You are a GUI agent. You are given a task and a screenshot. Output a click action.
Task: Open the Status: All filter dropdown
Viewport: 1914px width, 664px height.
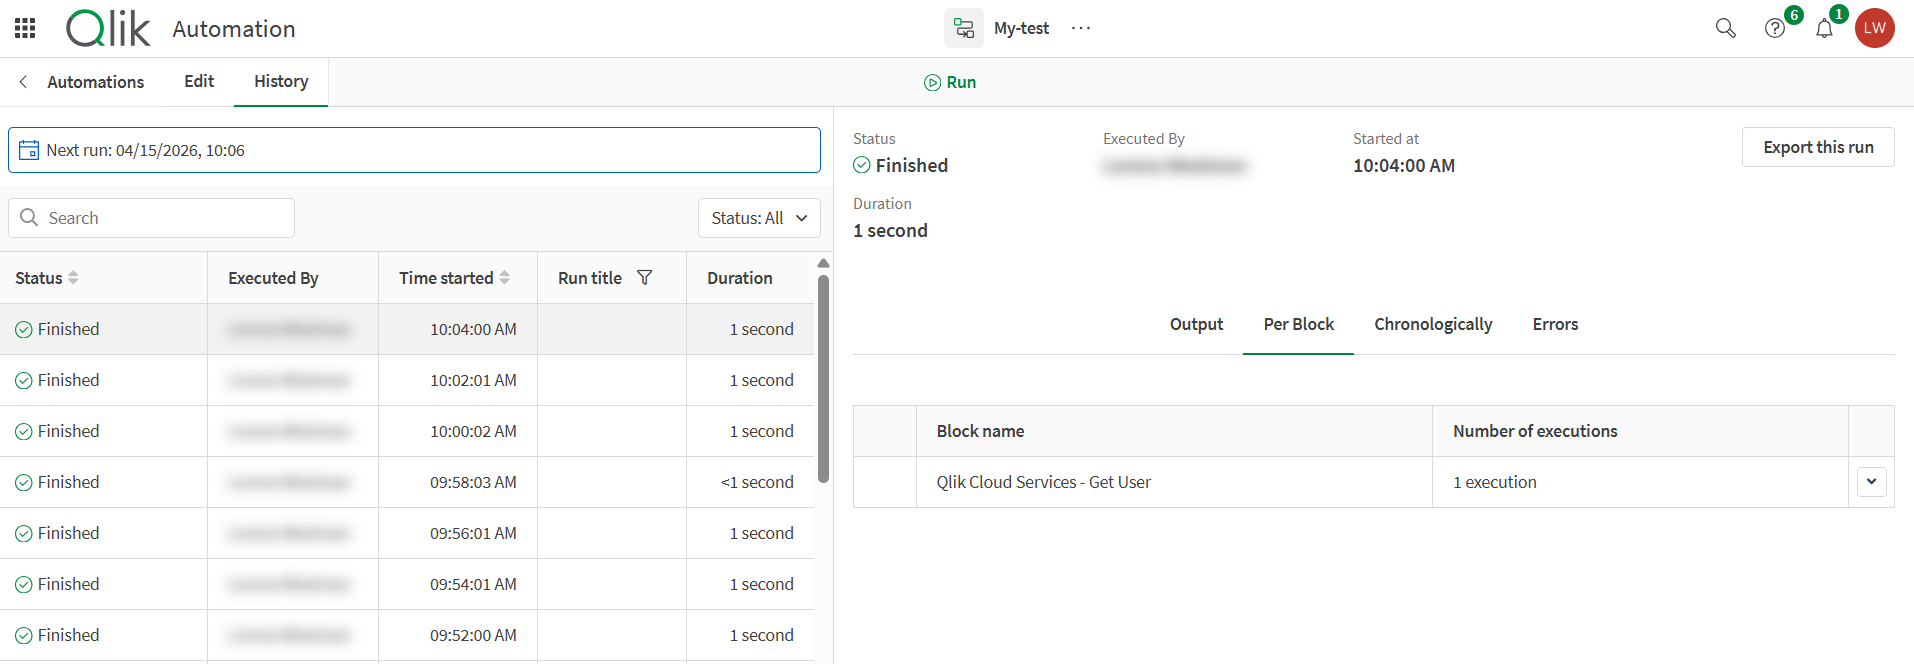(x=759, y=218)
